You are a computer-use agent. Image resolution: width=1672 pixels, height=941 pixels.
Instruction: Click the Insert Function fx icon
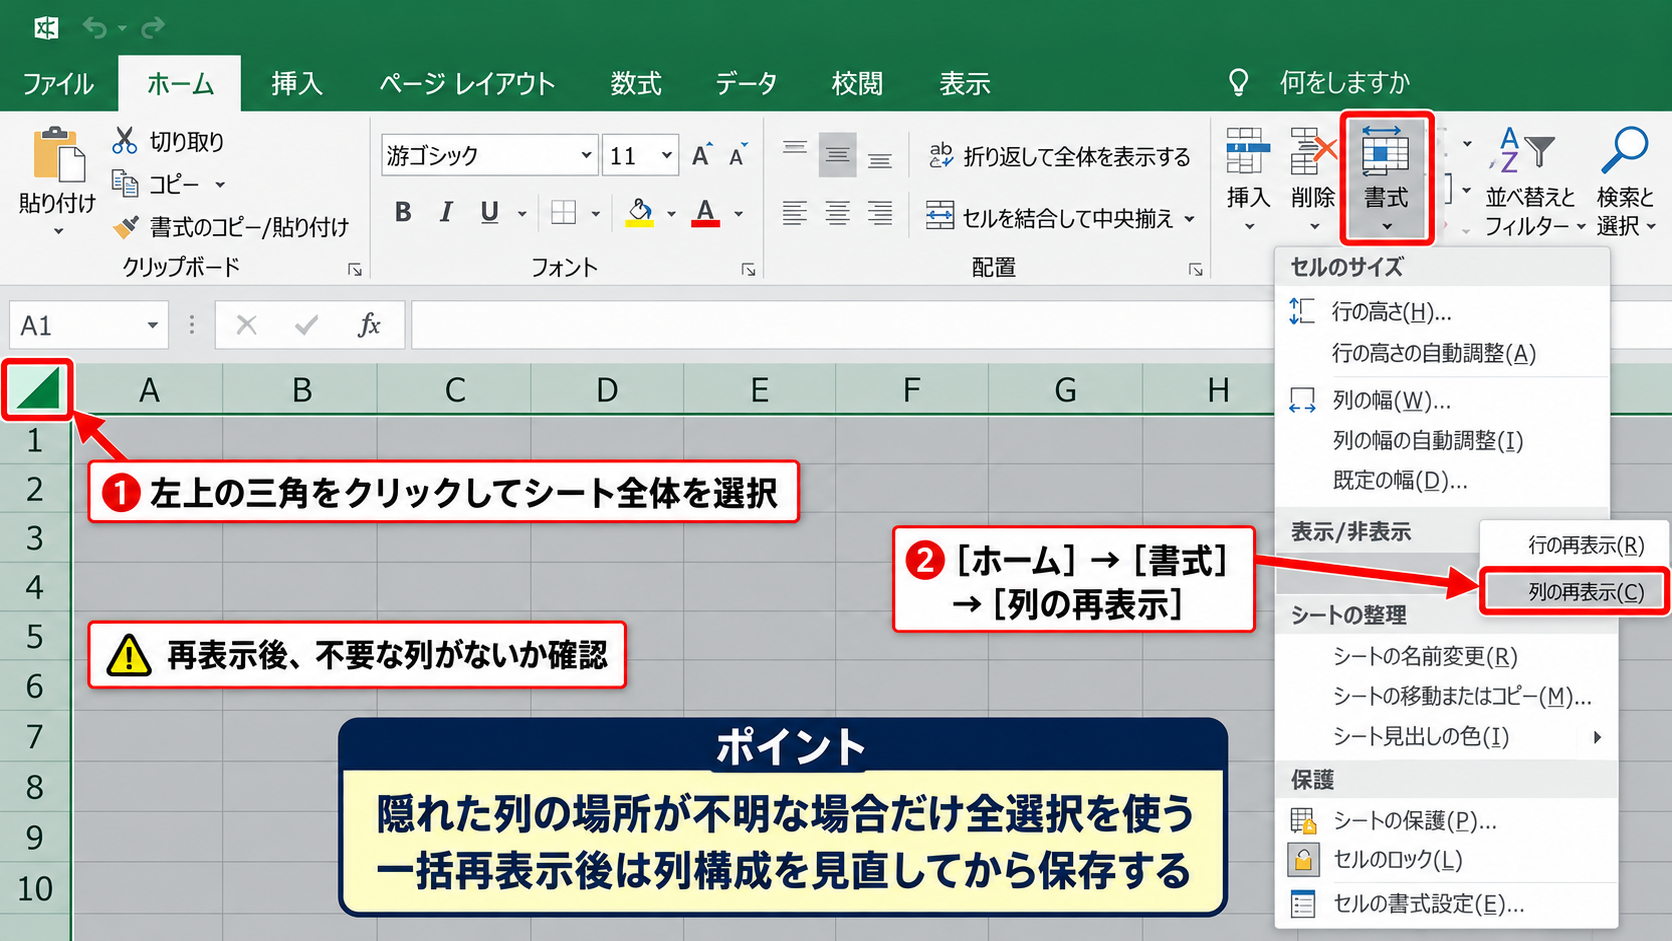pyautogui.click(x=369, y=325)
